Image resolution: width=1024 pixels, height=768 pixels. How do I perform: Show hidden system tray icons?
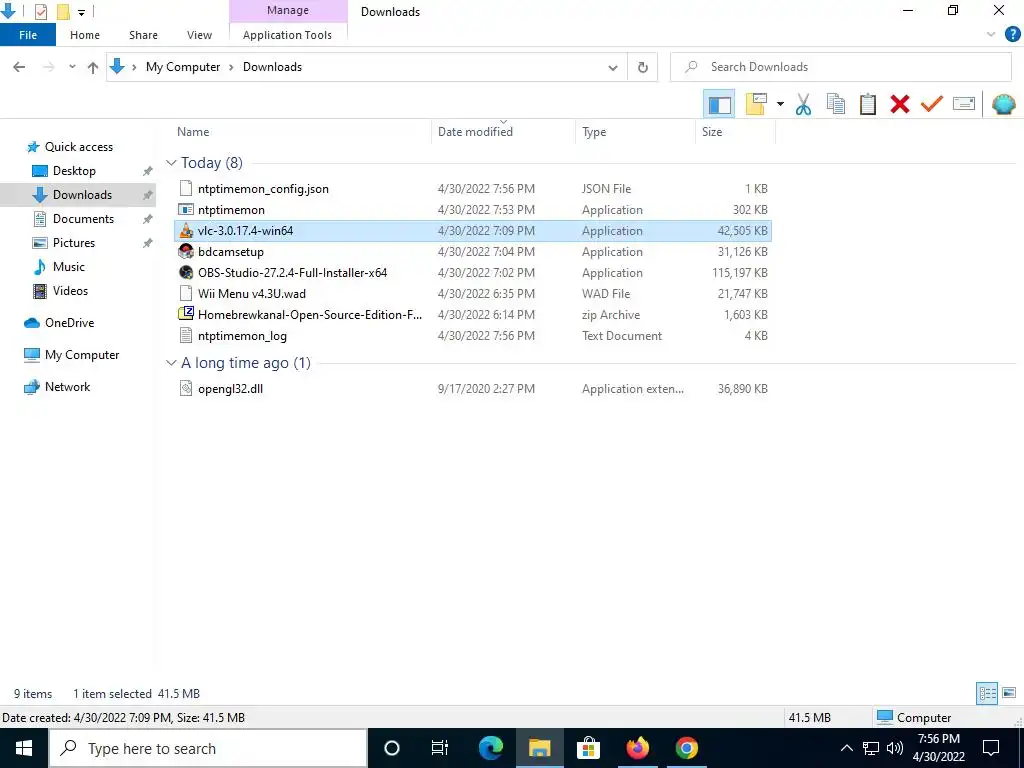click(846, 748)
